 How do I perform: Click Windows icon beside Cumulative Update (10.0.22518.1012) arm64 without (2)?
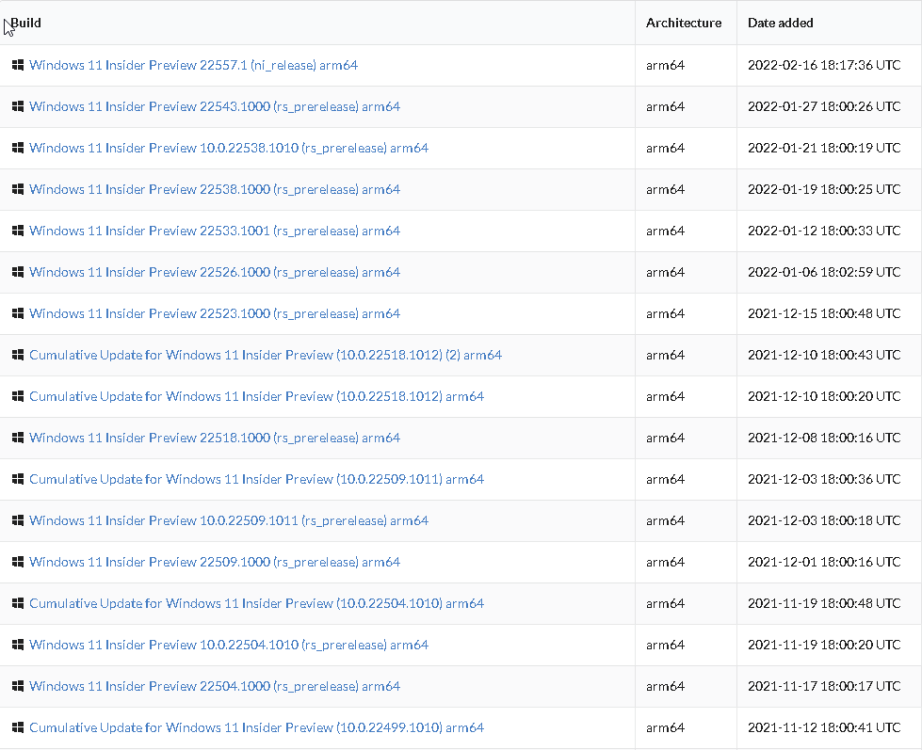pyautogui.click(x=18, y=396)
